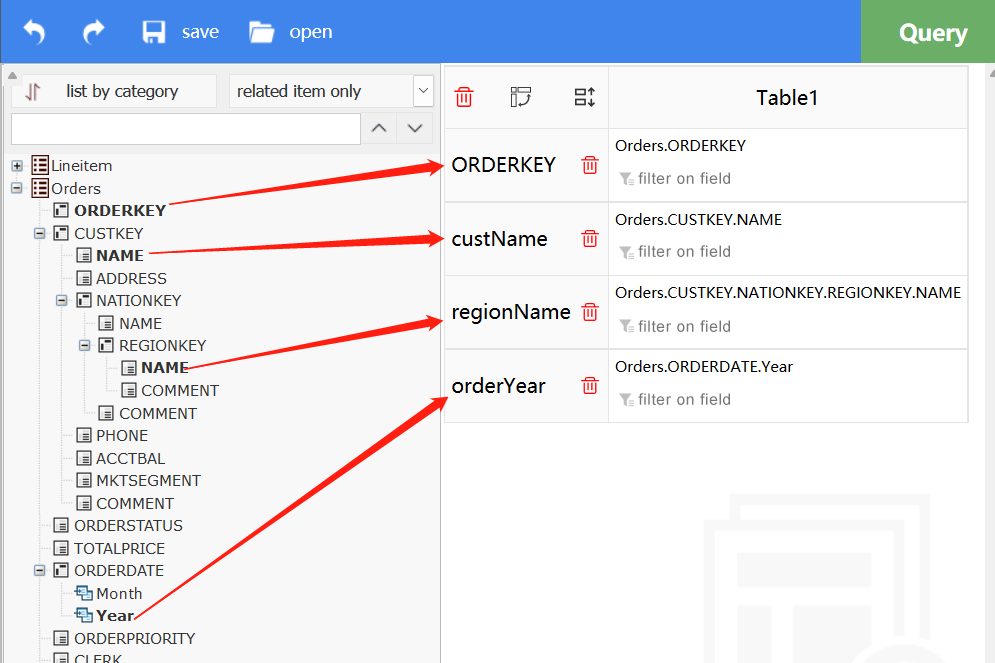Collapse the REGIONKEY node

pos(84,345)
